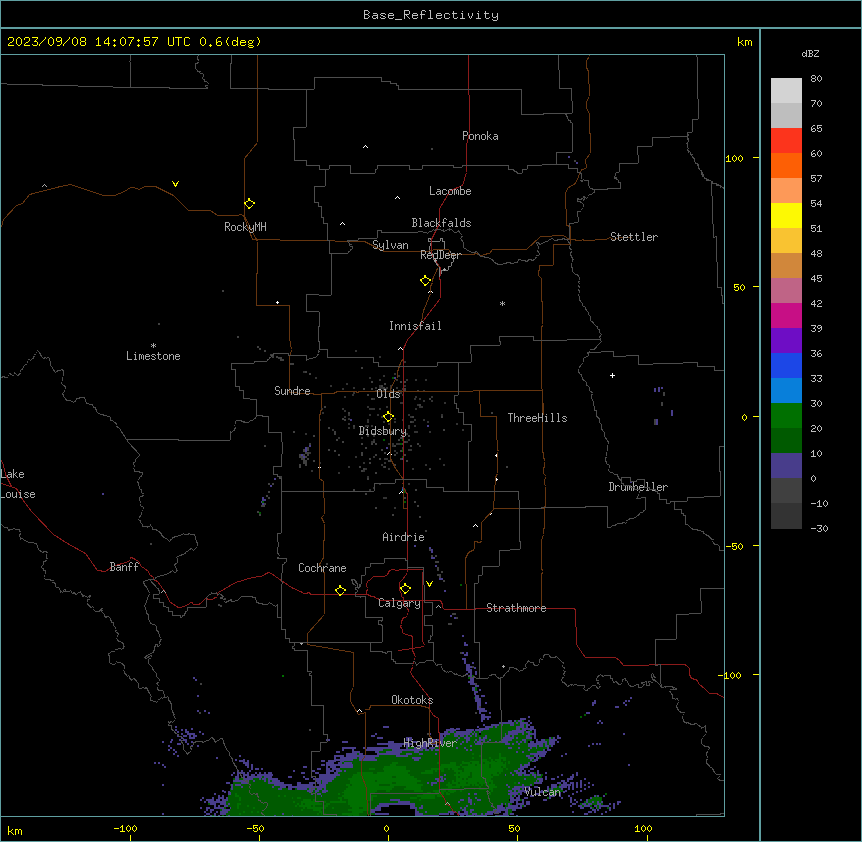Select the dark green 10-20 dBZ swatch

(x=786, y=441)
